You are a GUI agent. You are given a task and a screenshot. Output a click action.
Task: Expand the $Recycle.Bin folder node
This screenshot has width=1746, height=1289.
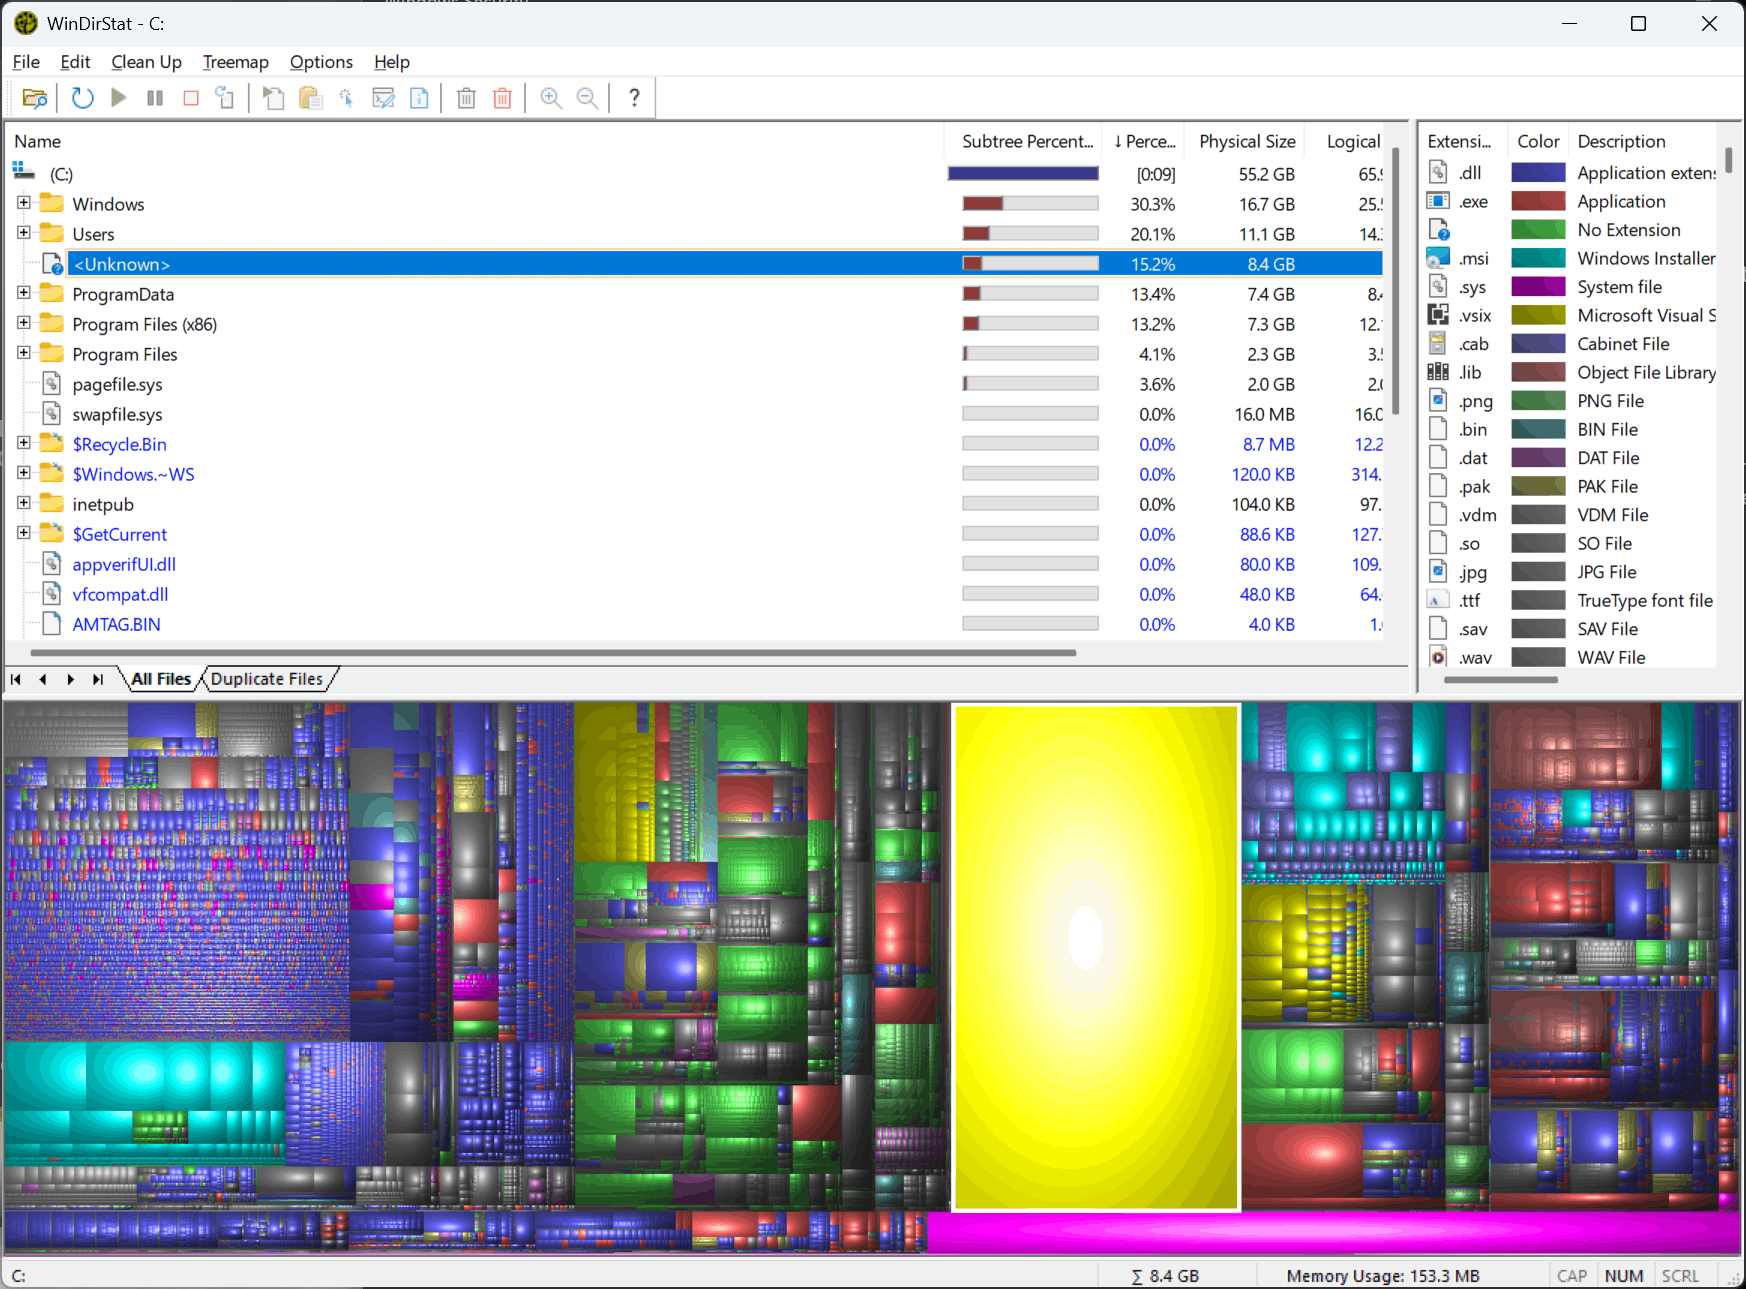[24, 443]
